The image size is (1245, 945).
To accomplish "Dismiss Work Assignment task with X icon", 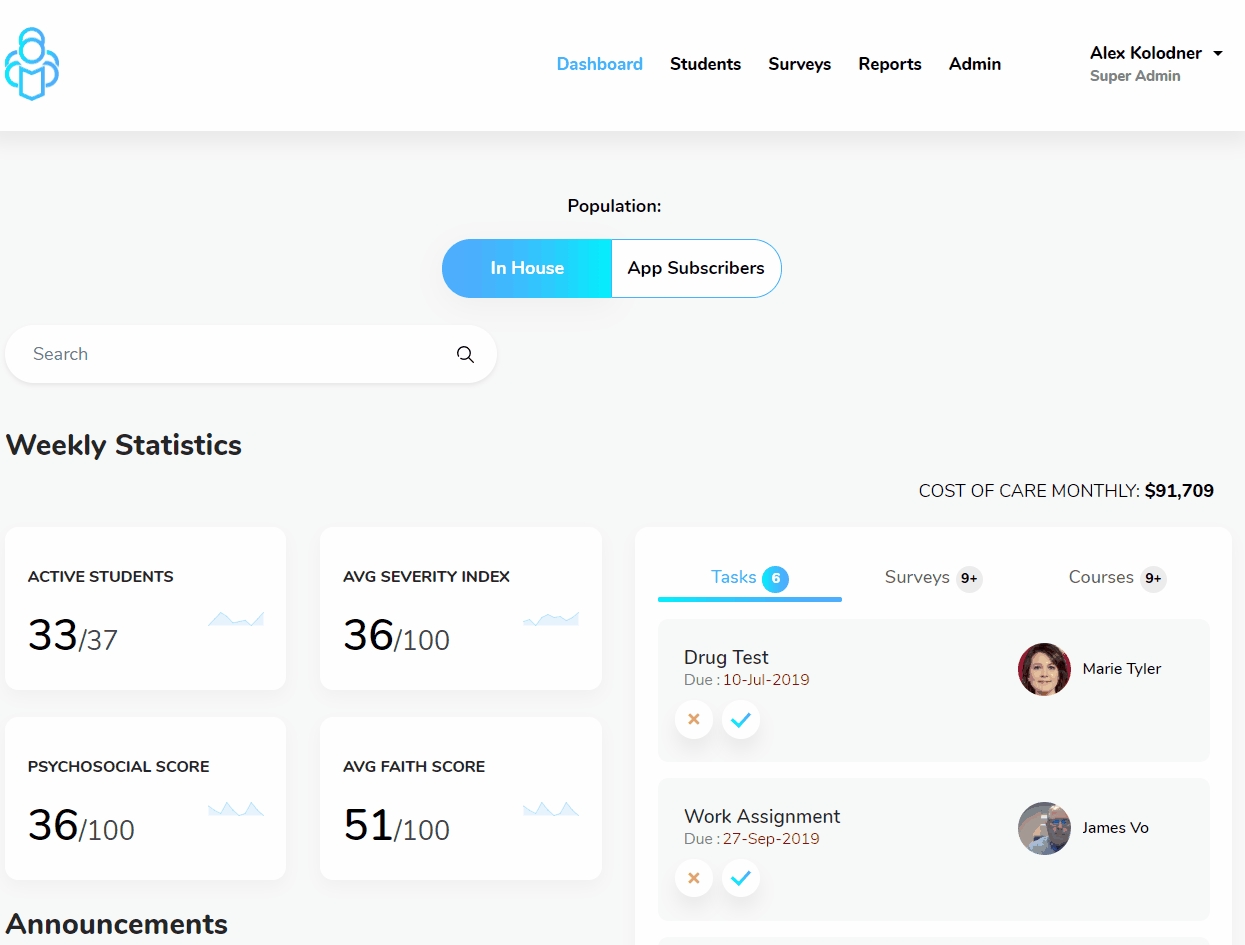I will 694,878.
